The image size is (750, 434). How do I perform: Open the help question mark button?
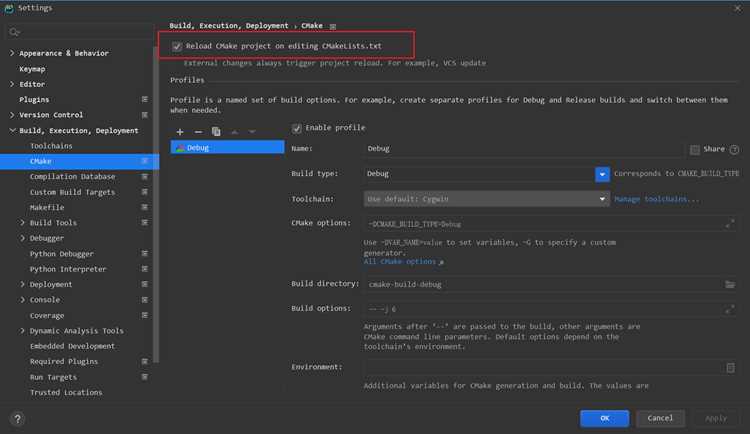(18, 419)
